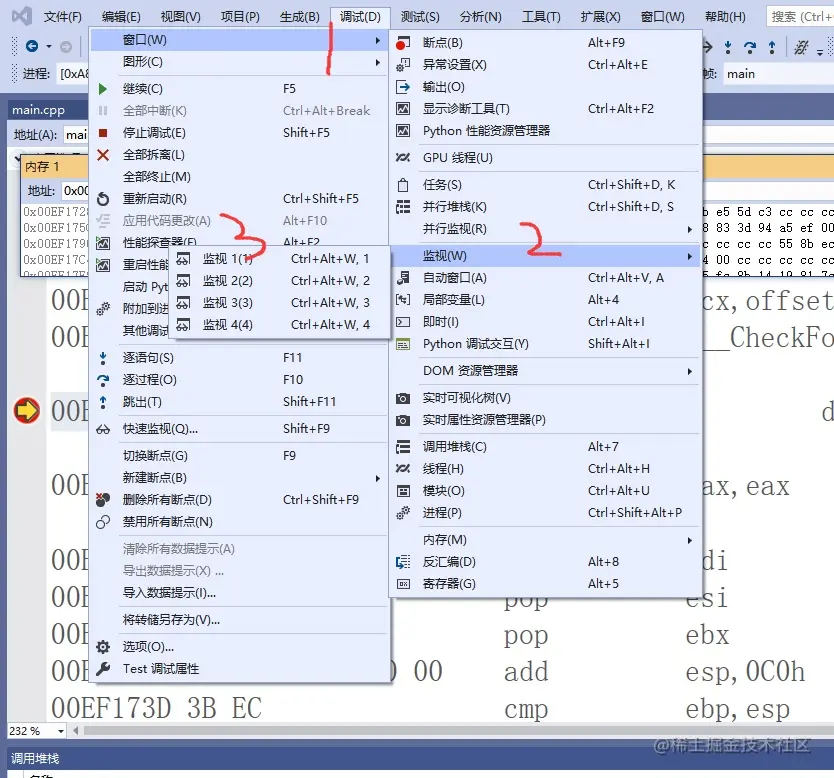834x778 pixels.
Task: Expand the DOM 资源管理器 submenu
Action: pyautogui.click(x=545, y=371)
